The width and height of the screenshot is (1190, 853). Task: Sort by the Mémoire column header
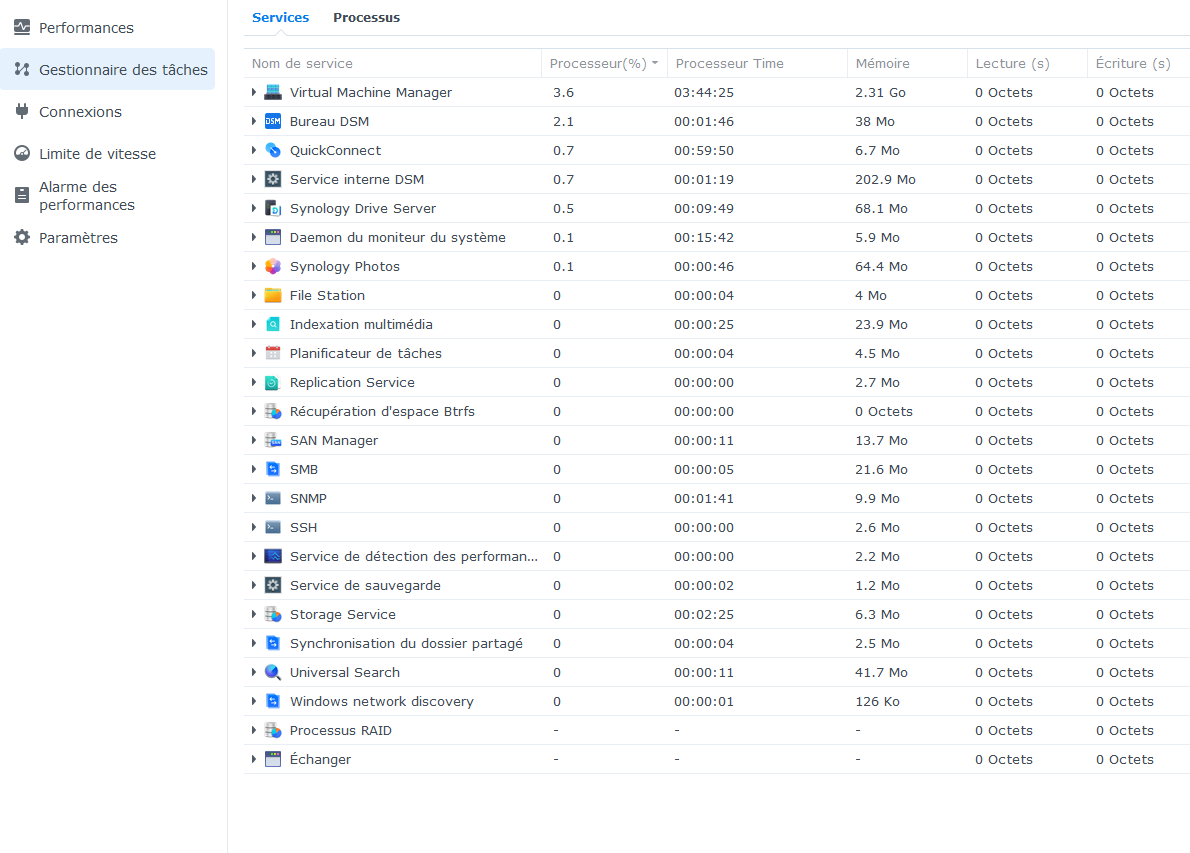[x=907, y=64]
